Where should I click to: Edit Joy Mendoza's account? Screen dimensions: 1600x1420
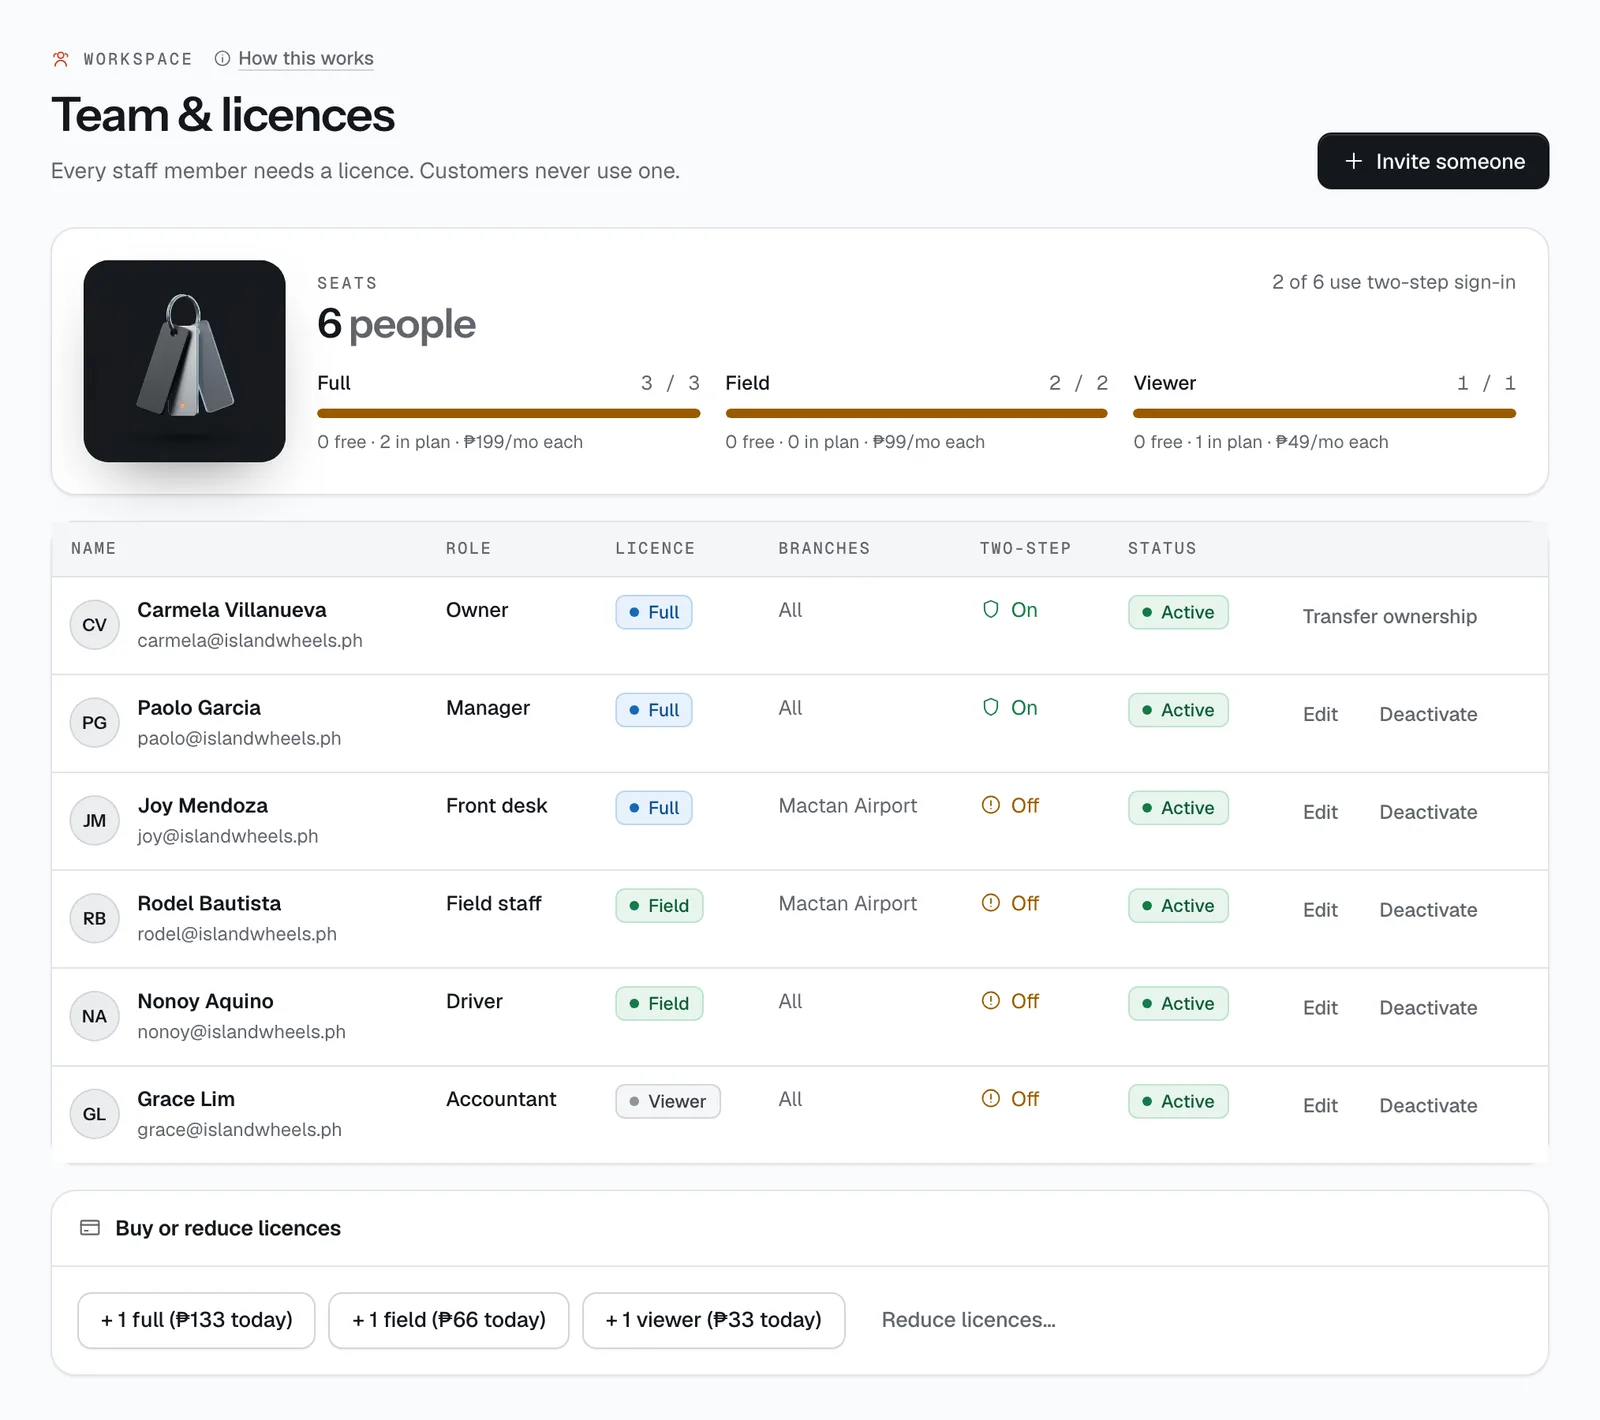point(1320,812)
